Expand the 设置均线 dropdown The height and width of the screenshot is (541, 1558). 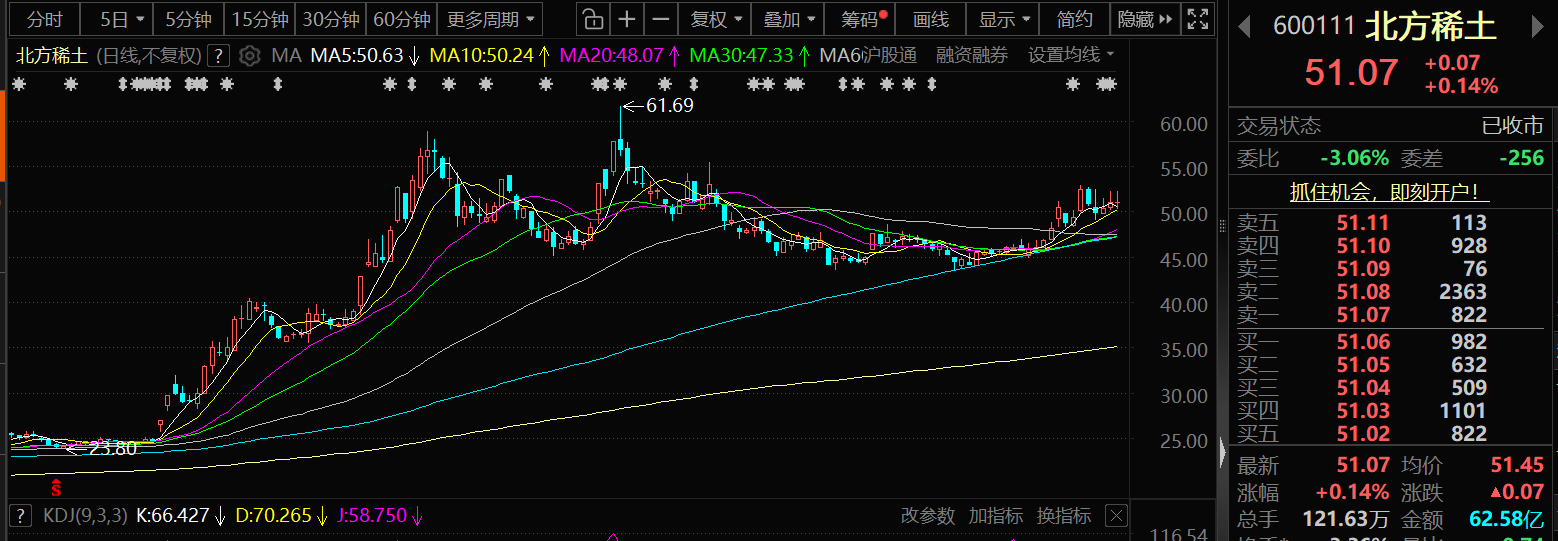(1071, 56)
